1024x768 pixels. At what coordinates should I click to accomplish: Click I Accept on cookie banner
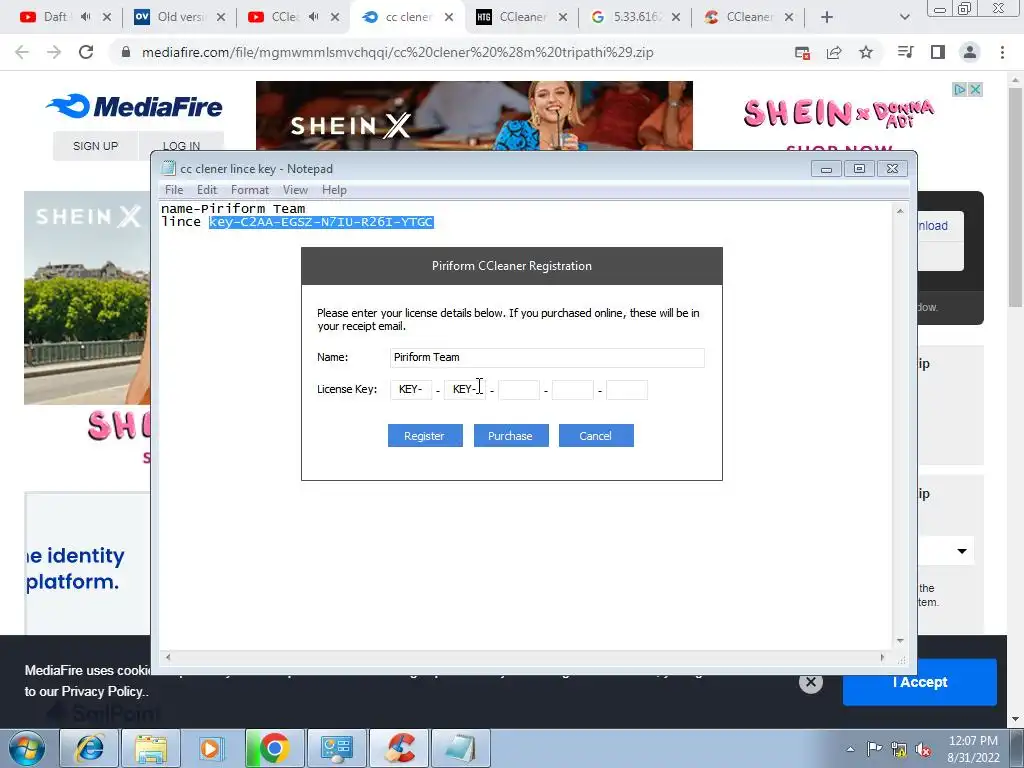click(x=920, y=682)
